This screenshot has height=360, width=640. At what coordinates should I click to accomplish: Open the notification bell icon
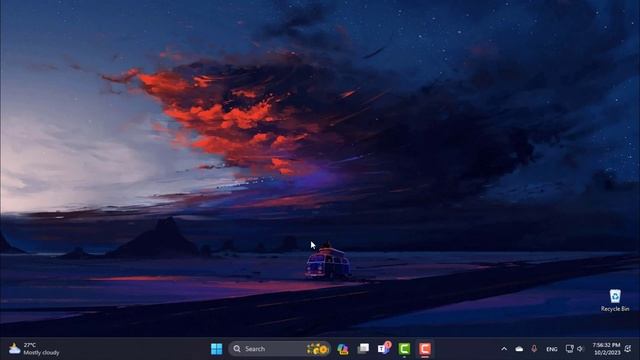(628, 349)
